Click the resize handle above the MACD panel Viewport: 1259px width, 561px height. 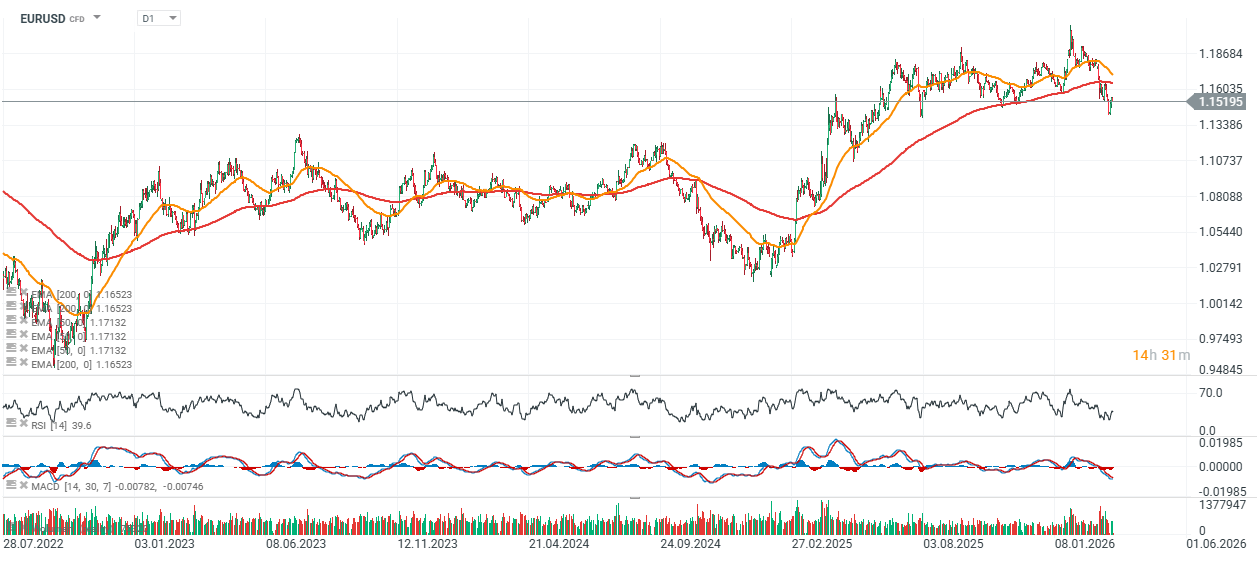pos(634,436)
